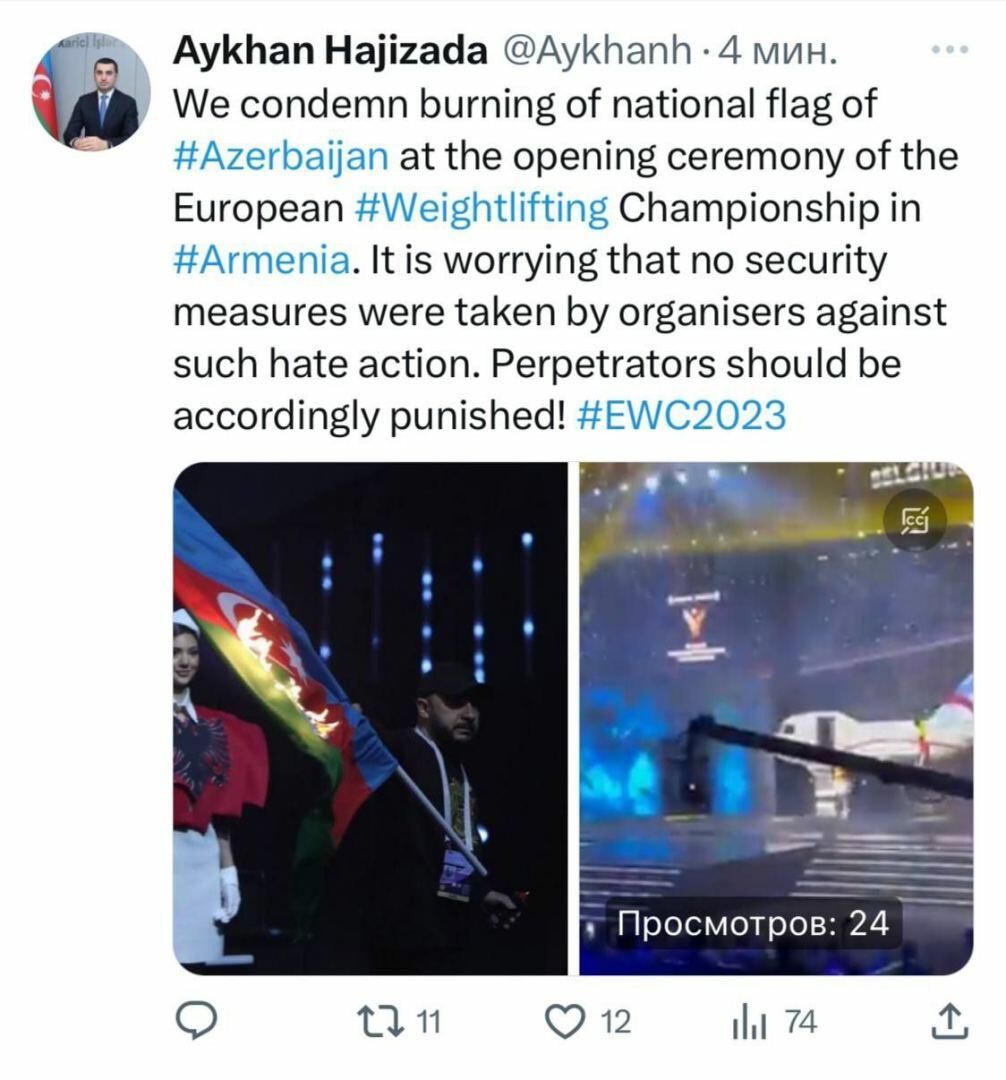Screen dimensions: 1006x1080
Task: Open Aykhan Hajizada's profile avatar
Action: (92, 90)
